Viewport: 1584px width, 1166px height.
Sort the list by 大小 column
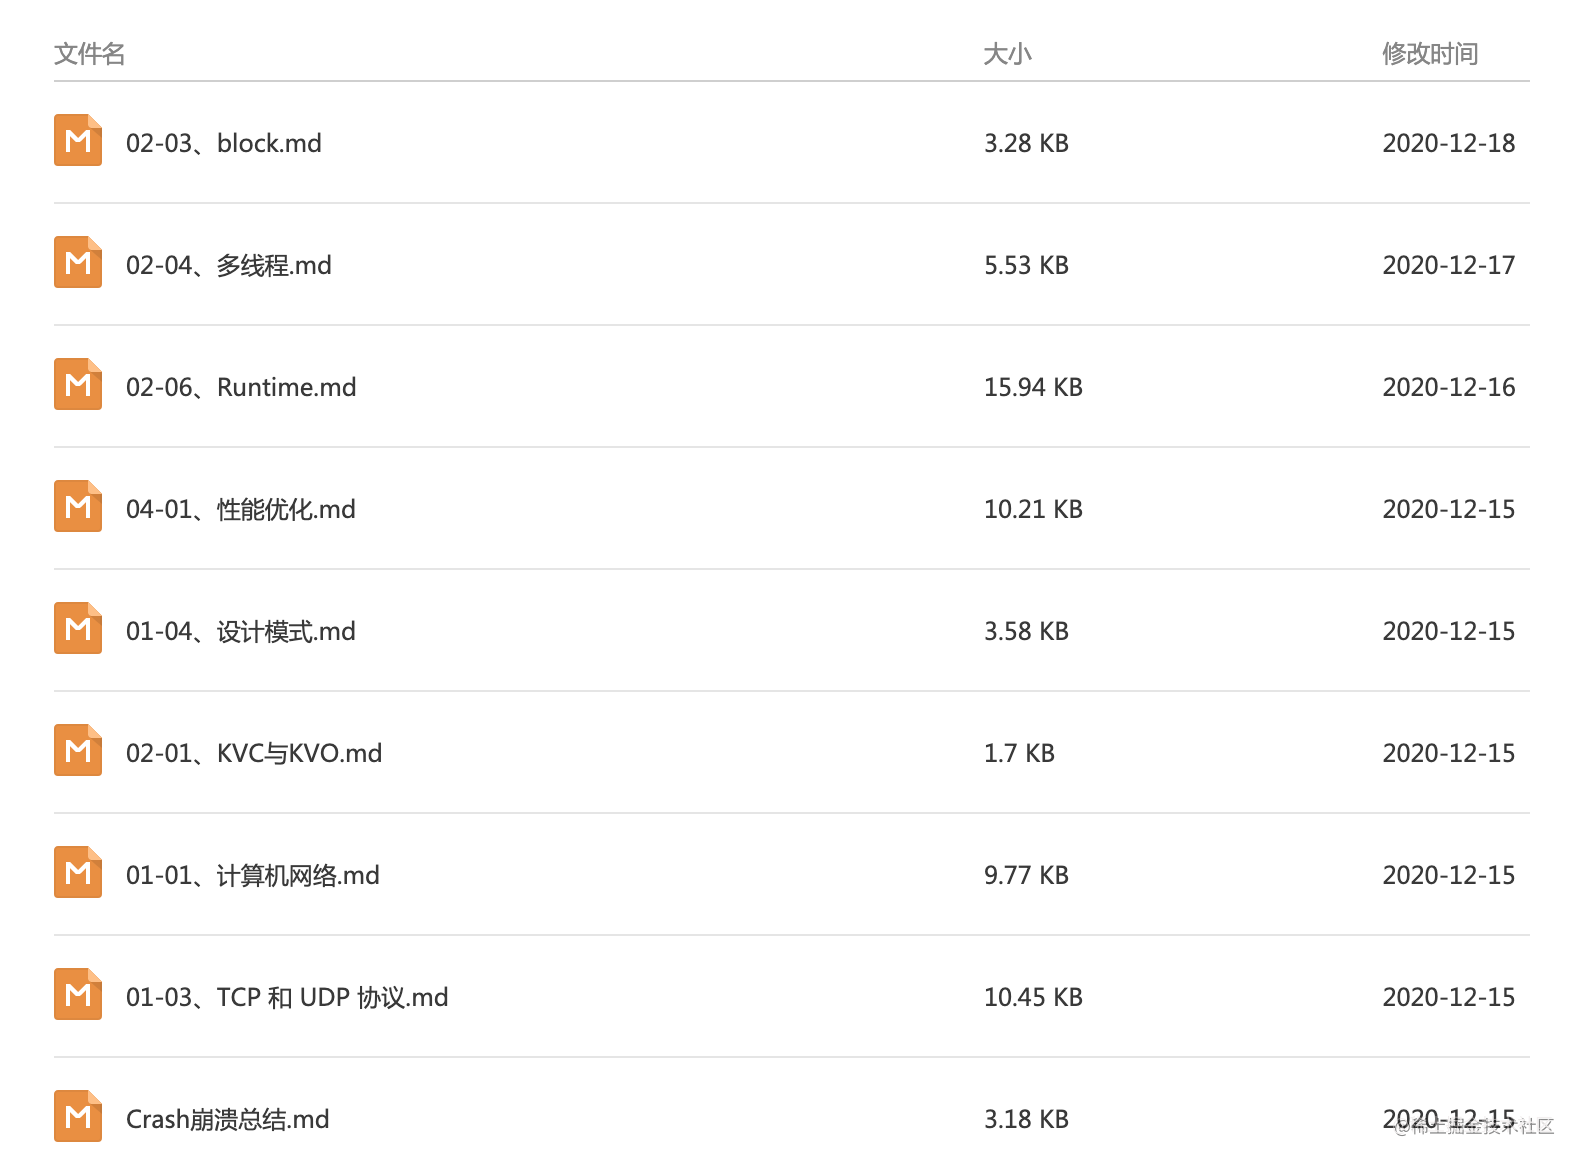1007,54
